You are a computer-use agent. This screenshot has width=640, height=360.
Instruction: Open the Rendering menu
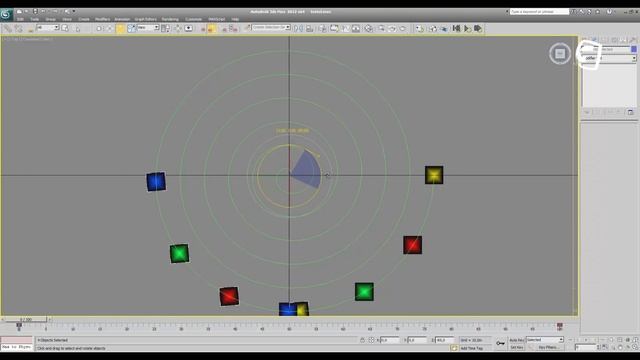click(x=170, y=19)
